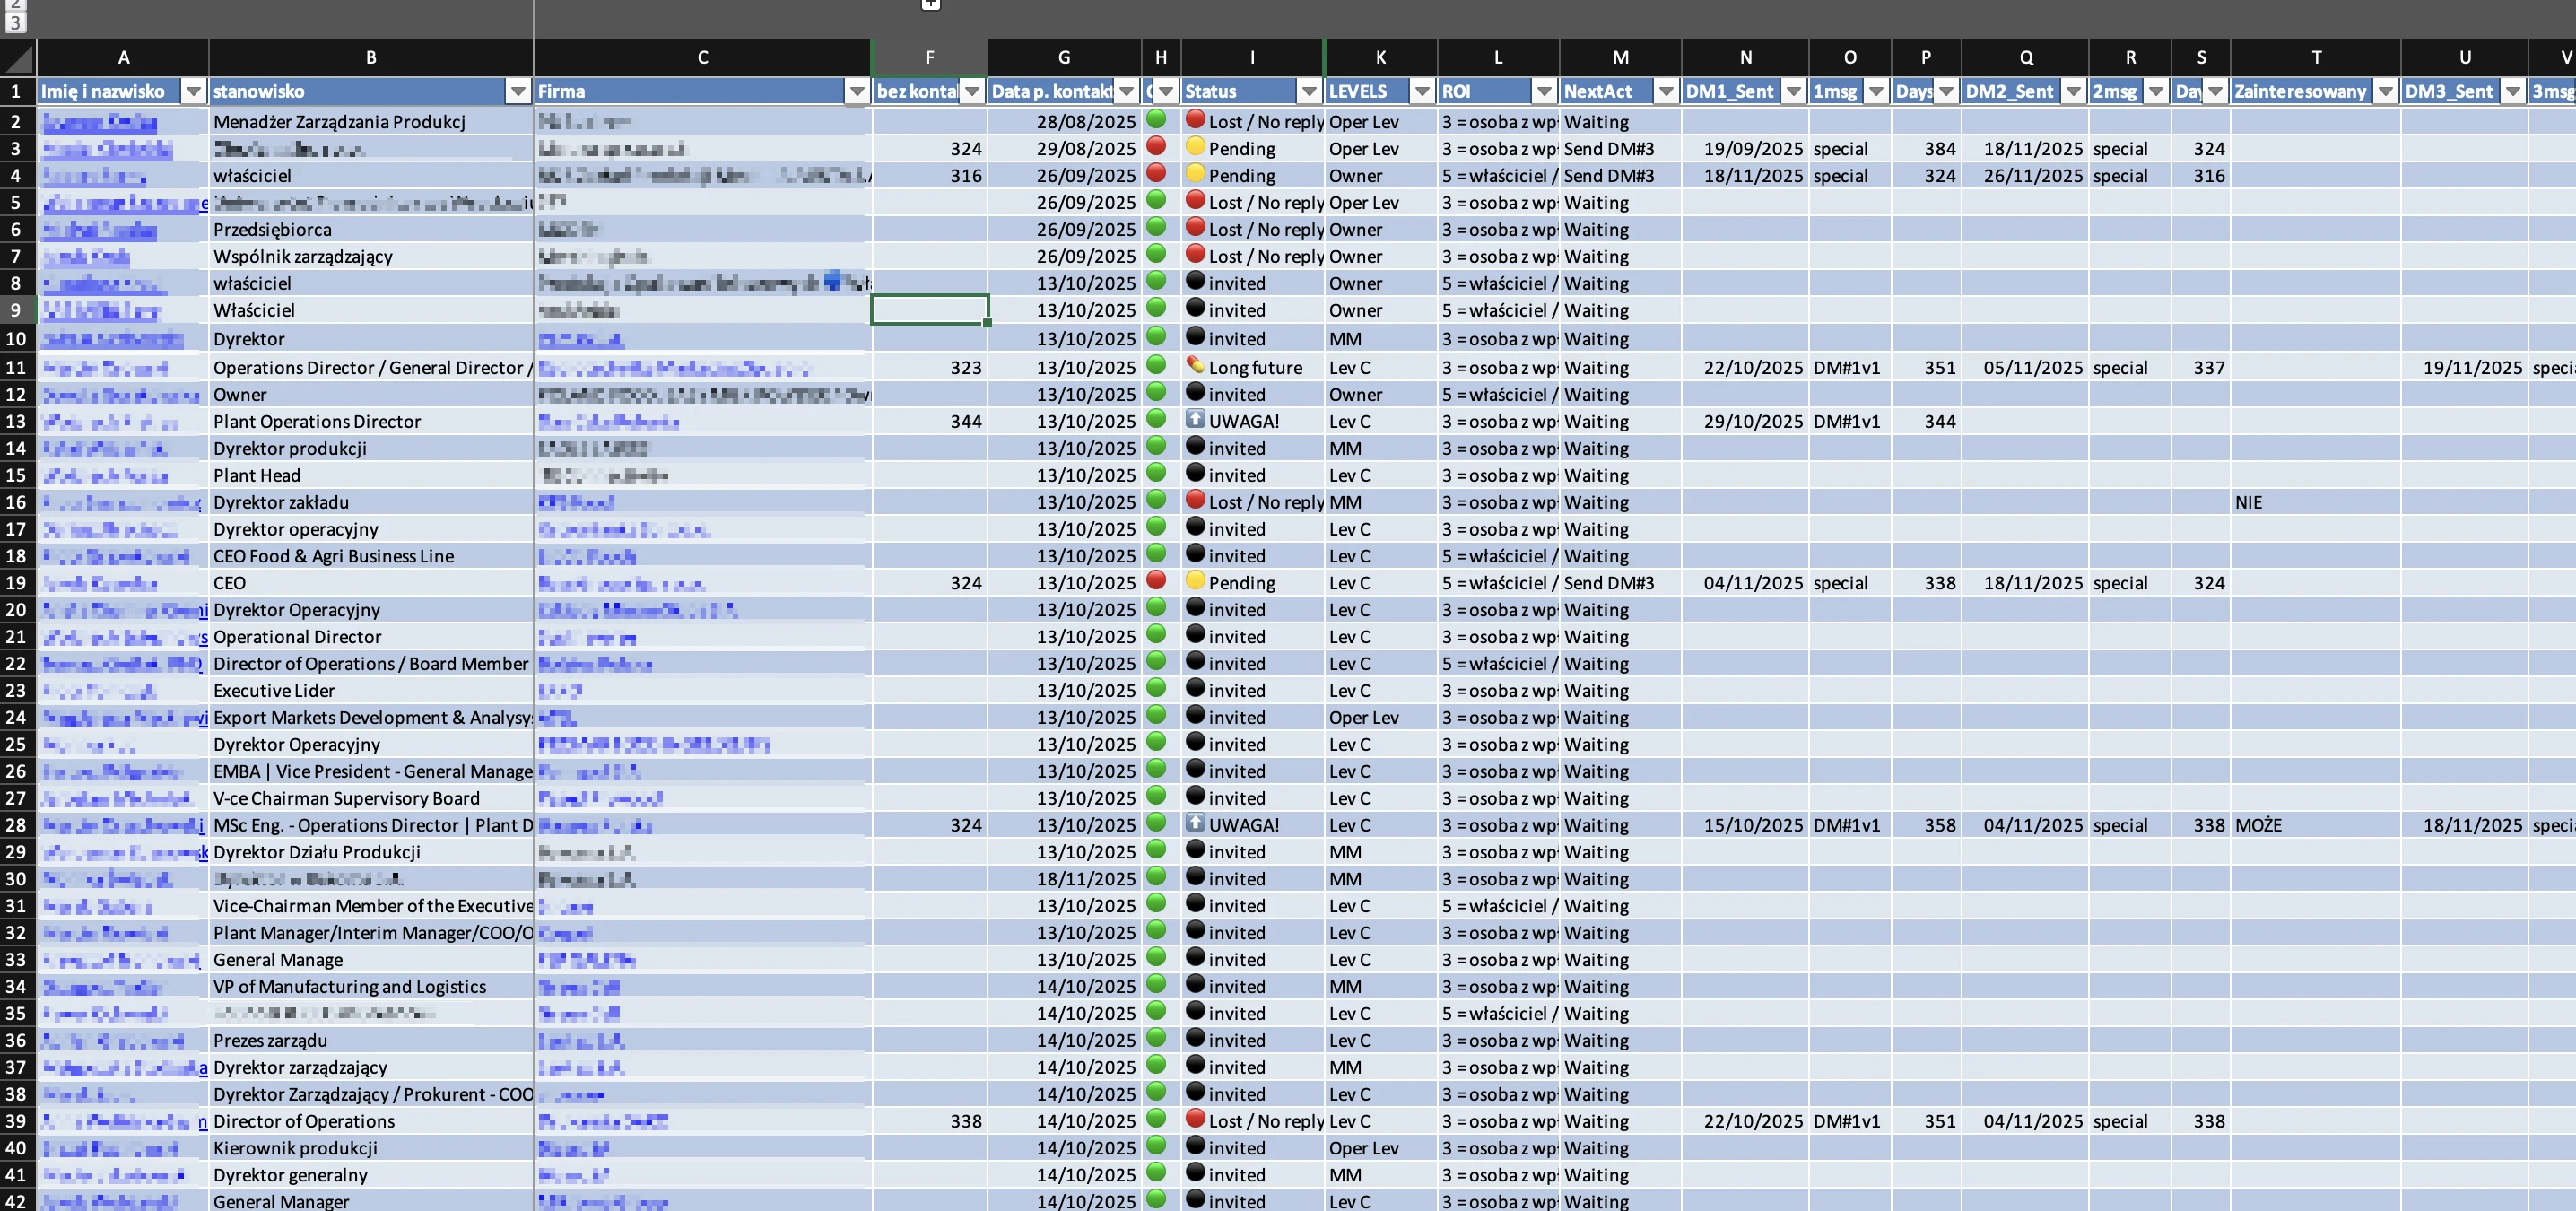The width and height of the screenshot is (2576, 1211).
Task: Click the 'Menadżer Zarządzania Produkcj' cell
Action: (371, 122)
